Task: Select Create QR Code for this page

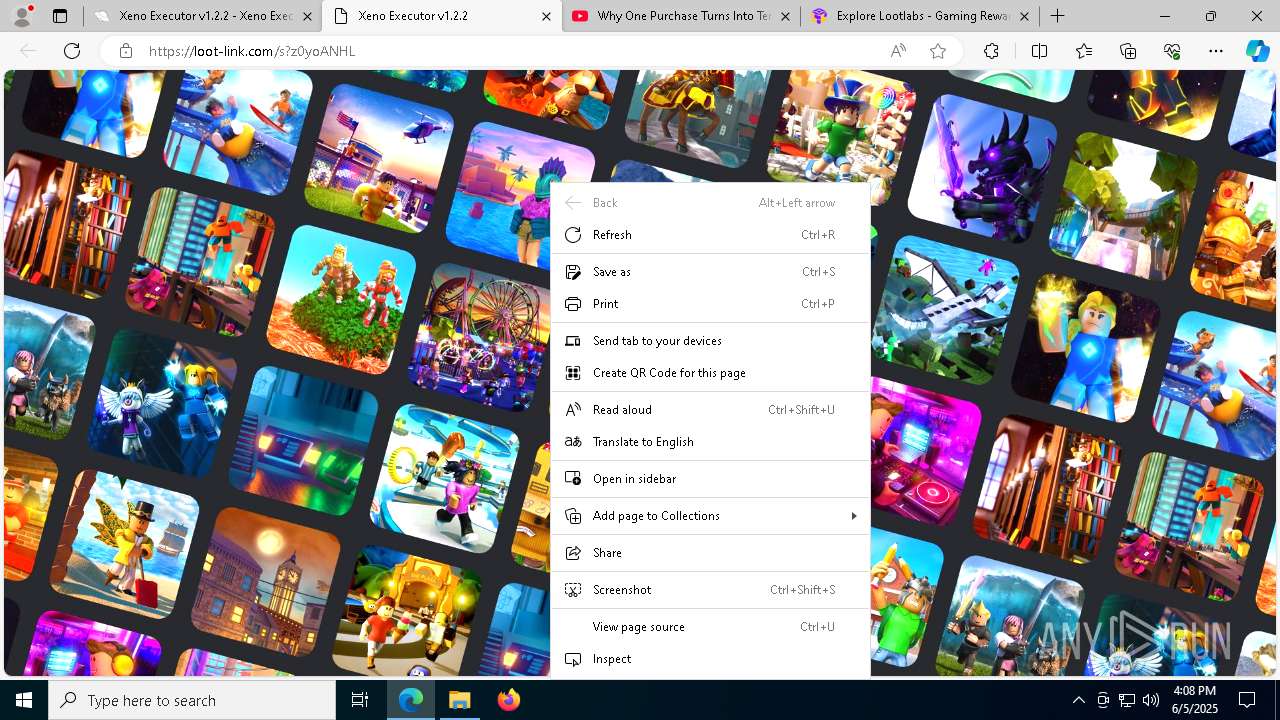Action: [710, 373]
